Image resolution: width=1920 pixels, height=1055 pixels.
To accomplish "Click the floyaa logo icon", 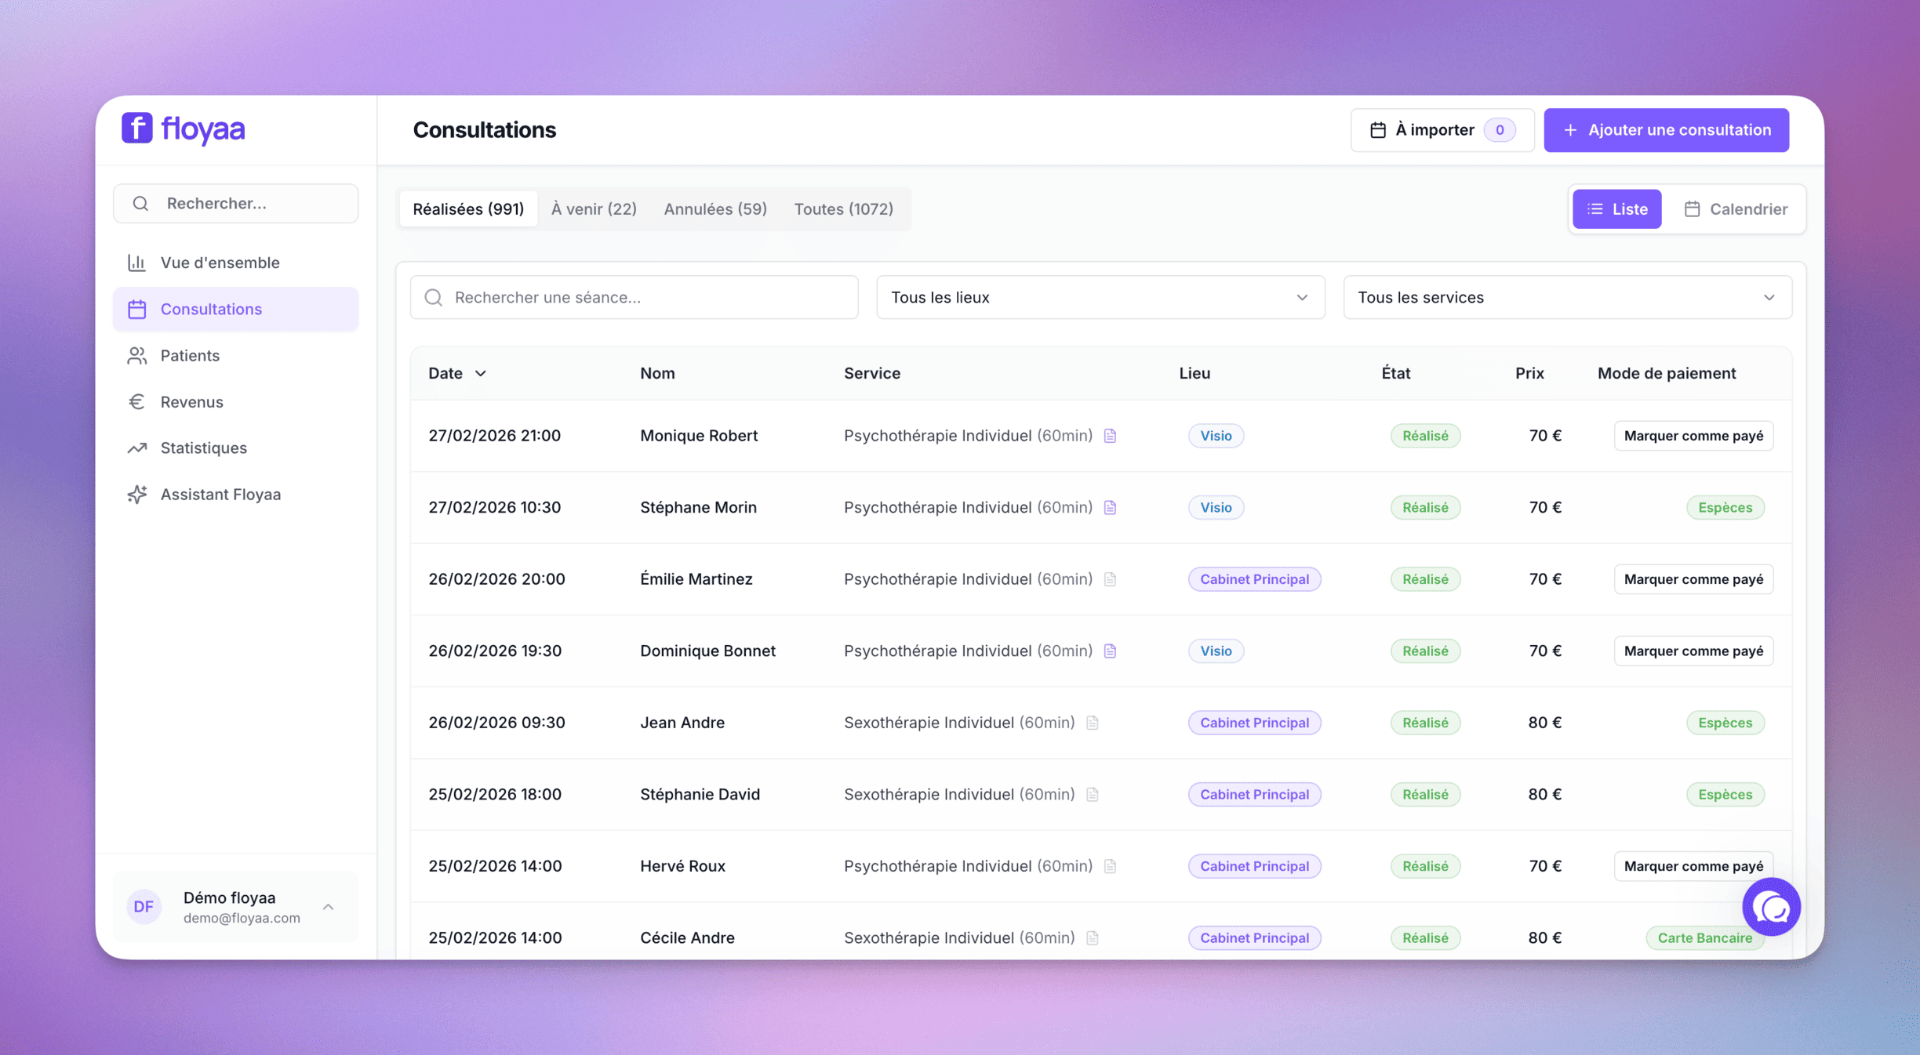I will pos(137,129).
